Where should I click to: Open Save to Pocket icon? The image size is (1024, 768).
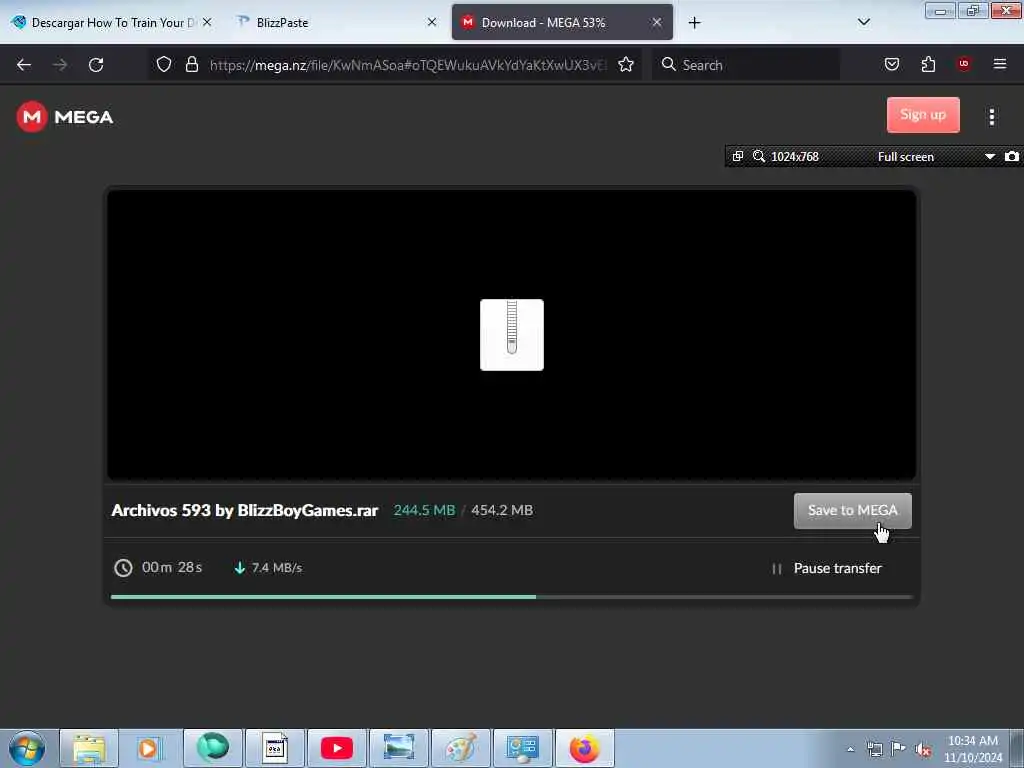point(892,64)
